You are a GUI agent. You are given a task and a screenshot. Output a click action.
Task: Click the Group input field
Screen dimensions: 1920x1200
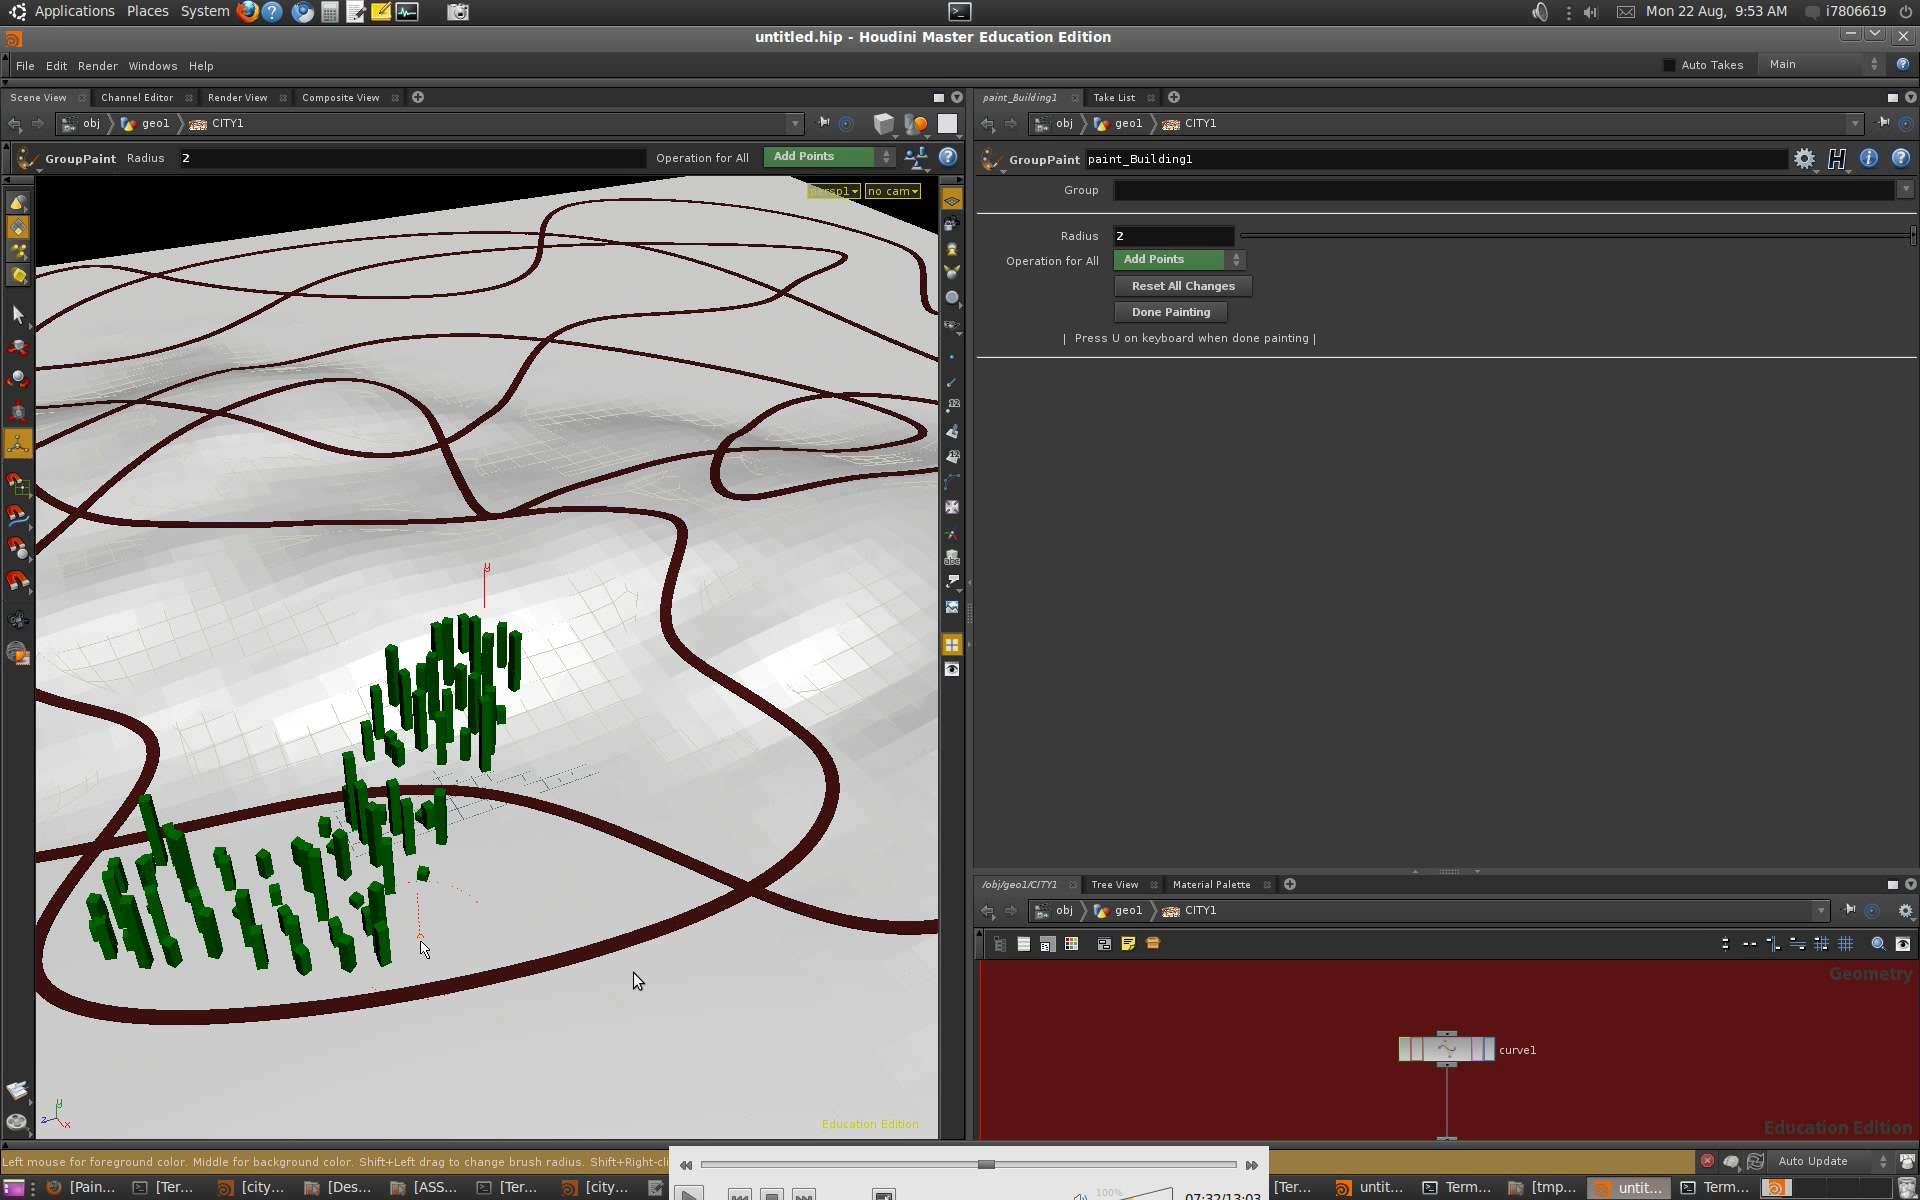(x=1504, y=190)
